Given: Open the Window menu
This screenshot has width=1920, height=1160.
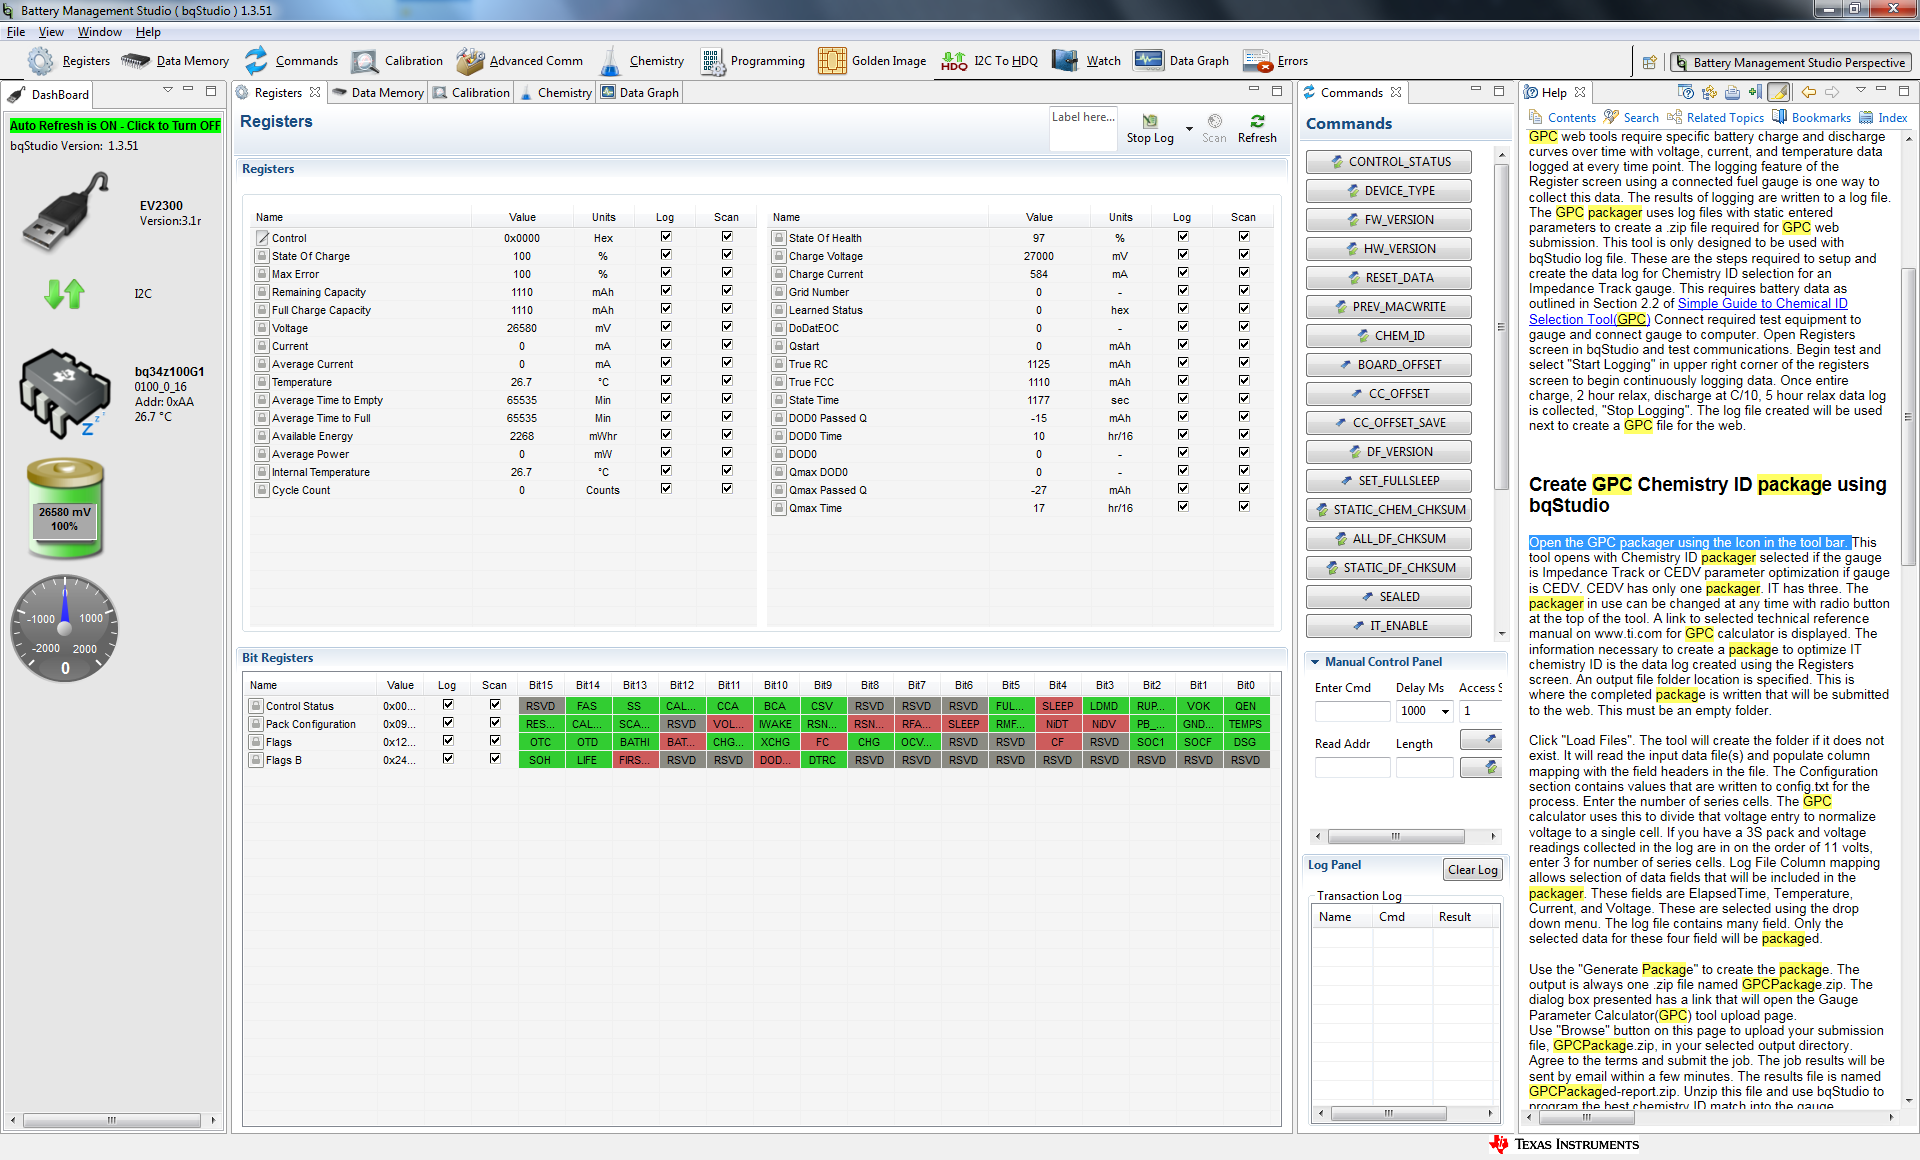Looking at the screenshot, I should (x=99, y=32).
